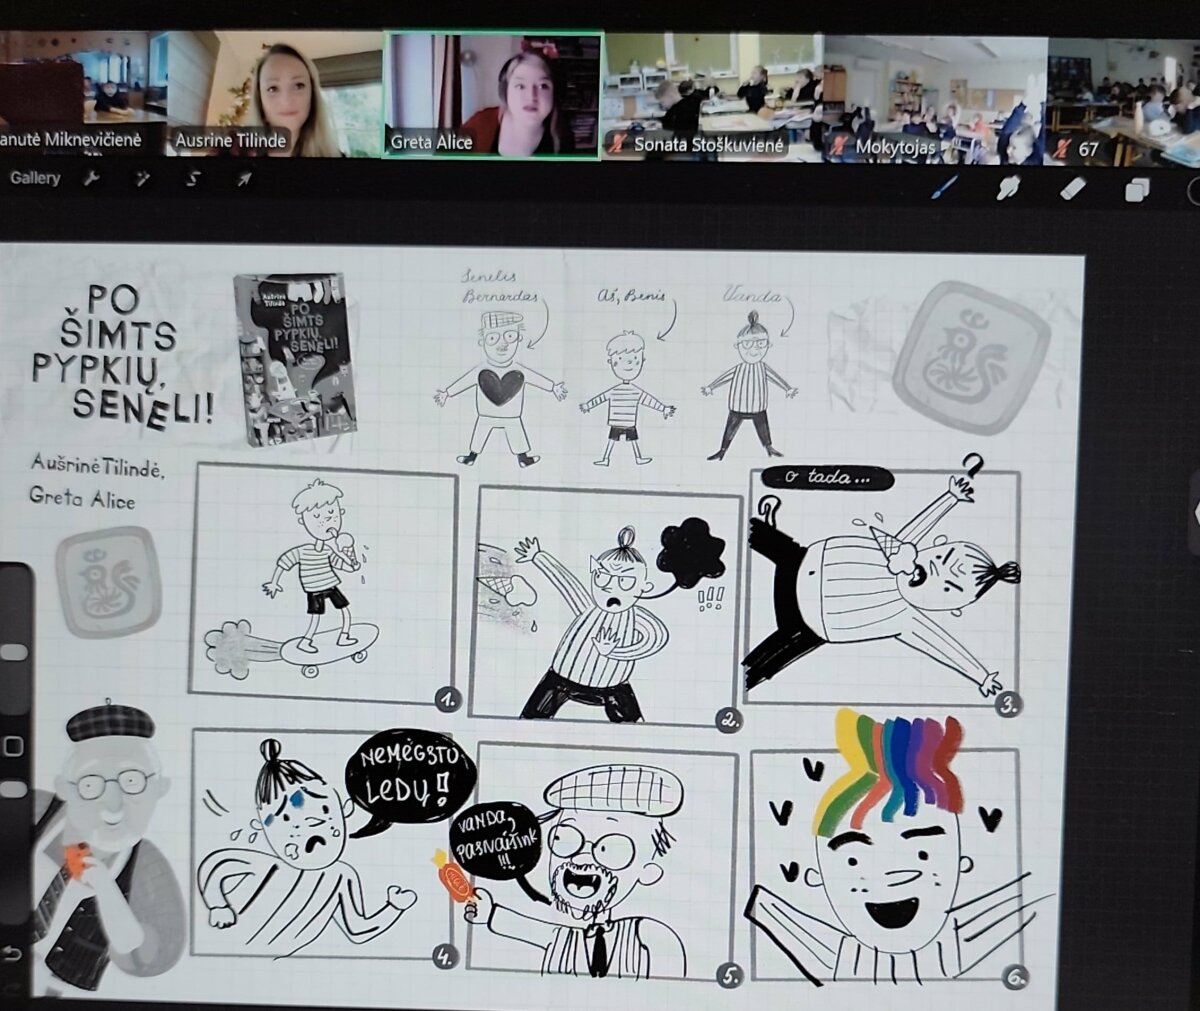The image size is (1200, 1011).
Task: Tap the square Modify button in sidebar
Action: click(14, 746)
